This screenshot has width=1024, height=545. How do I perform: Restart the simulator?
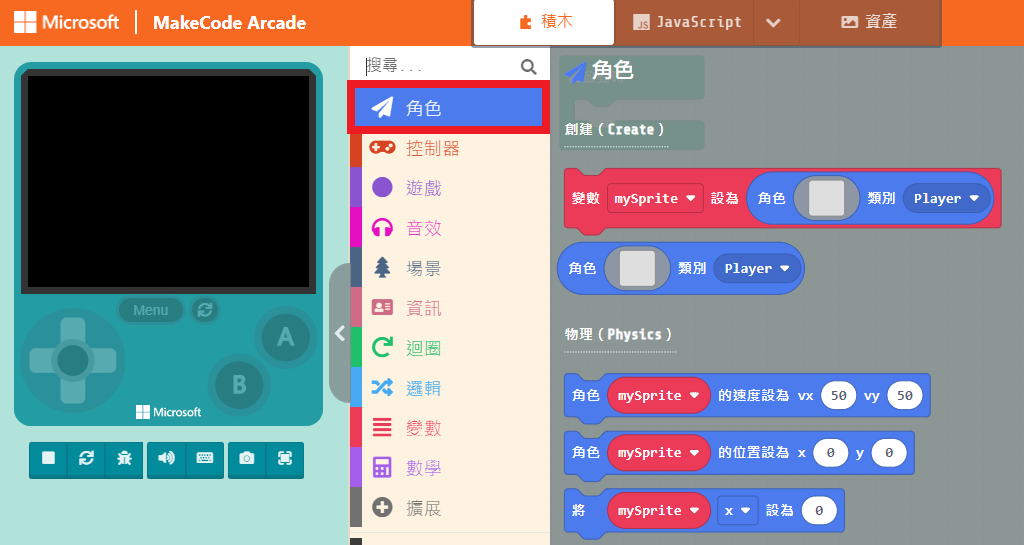[86, 459]
